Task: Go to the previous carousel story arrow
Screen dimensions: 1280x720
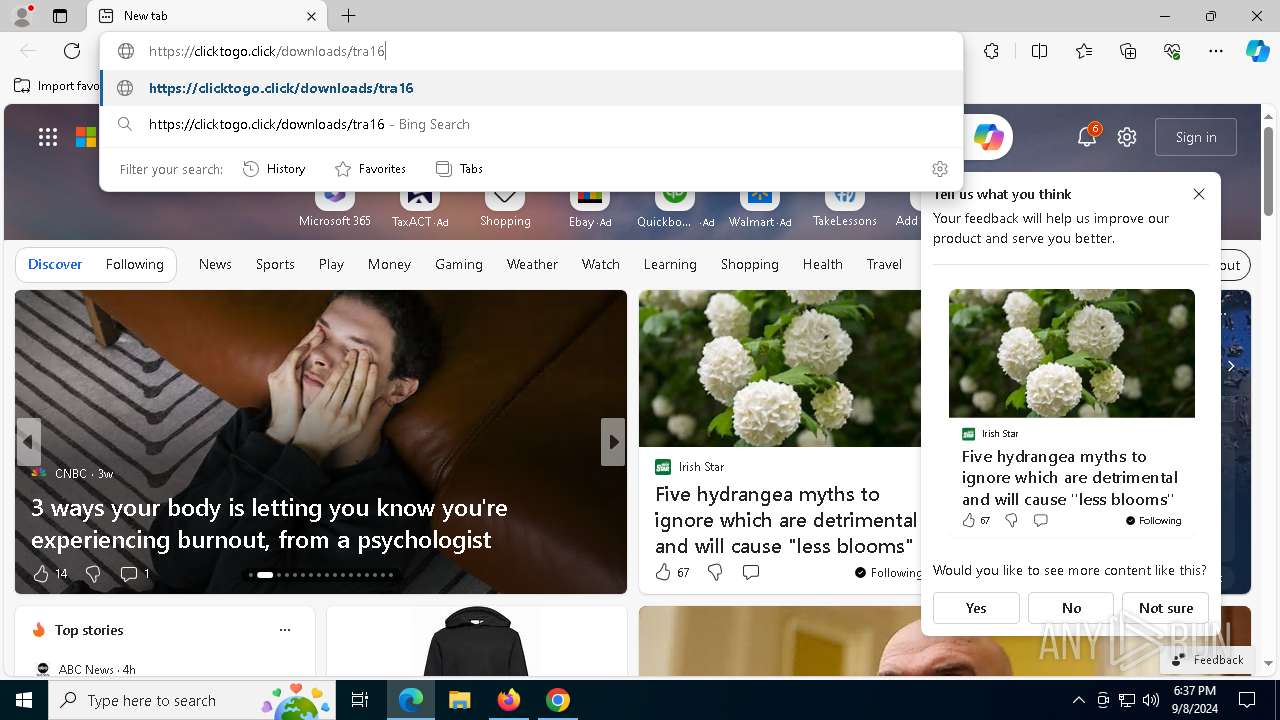Action: tap(29, 442)
